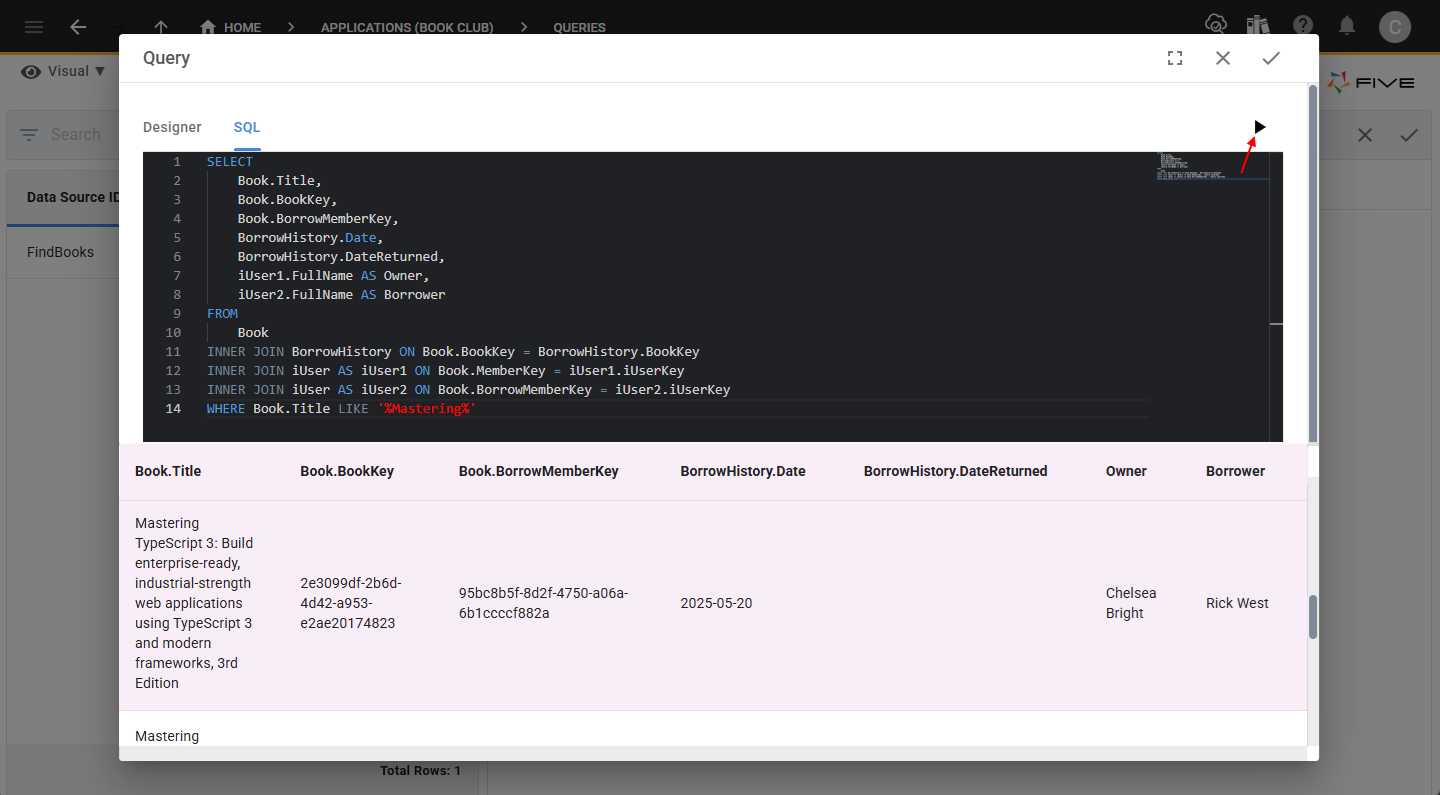Place cursor on the SELECT line
Viewport: 1440px width, 795px height.
(230, 162)
